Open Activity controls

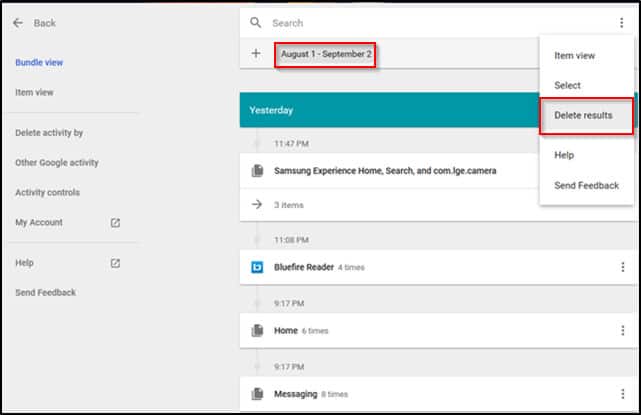pyautogui.click(x=47, y=193)
